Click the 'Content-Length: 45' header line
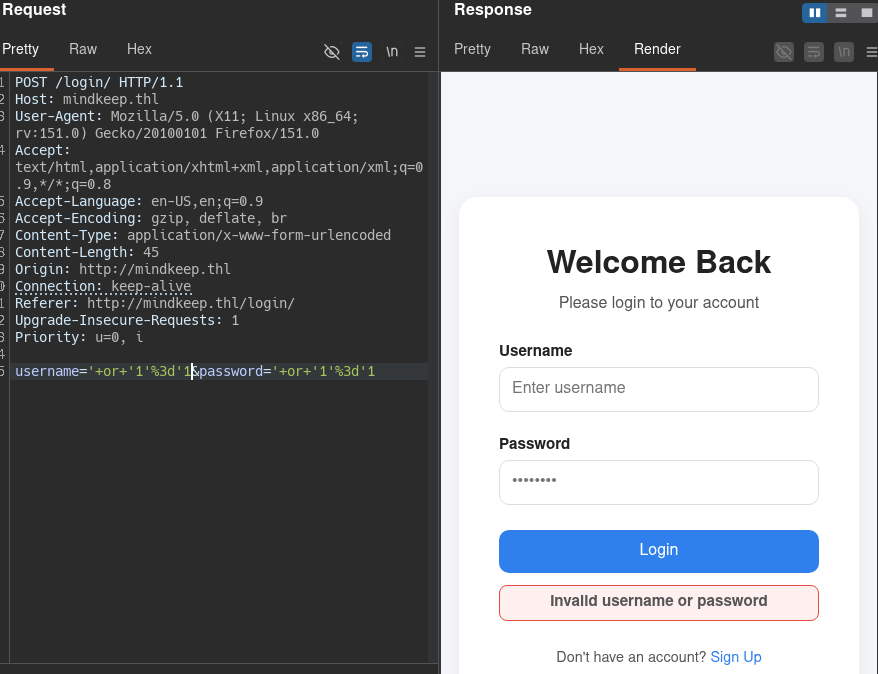 [x=87, y=252]
